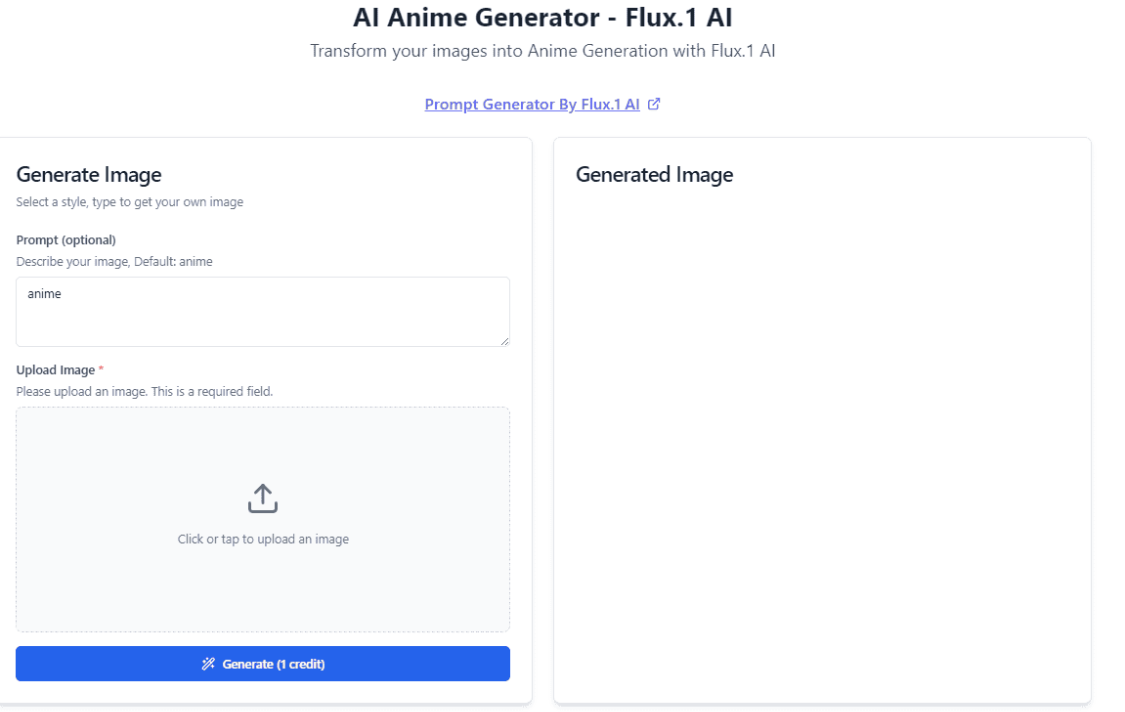The height and width of the screenshot is (712, 1125).
Task: Click the 'Upload Image' field label
Action: point(55,370)
